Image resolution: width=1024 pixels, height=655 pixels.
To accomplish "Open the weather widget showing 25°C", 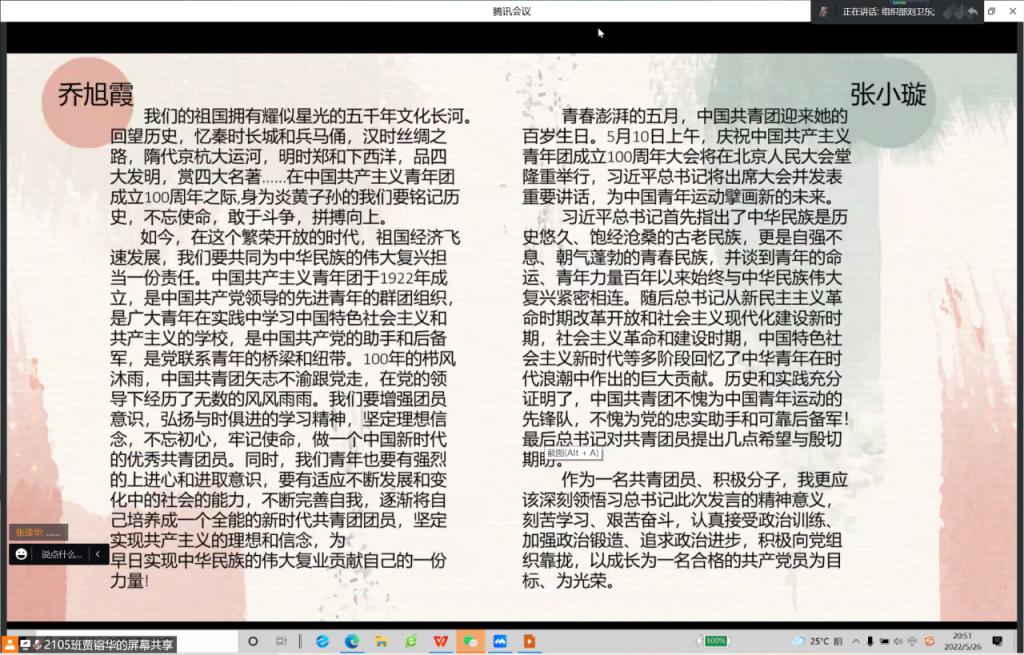I will click(x=813, y=641).
